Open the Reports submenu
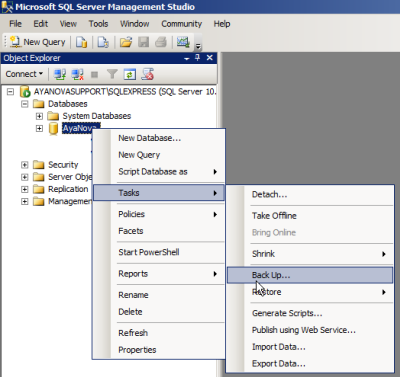Viewport: 400px width, 377px height. point(159,274)
